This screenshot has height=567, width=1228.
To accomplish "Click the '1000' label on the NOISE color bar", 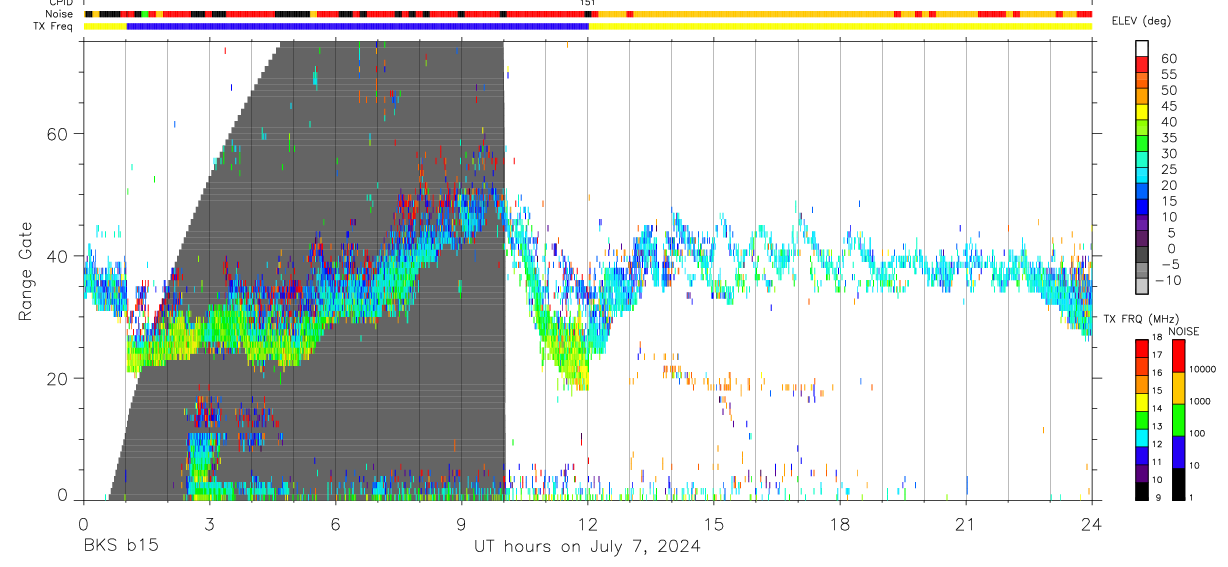I will [1200, 401].
